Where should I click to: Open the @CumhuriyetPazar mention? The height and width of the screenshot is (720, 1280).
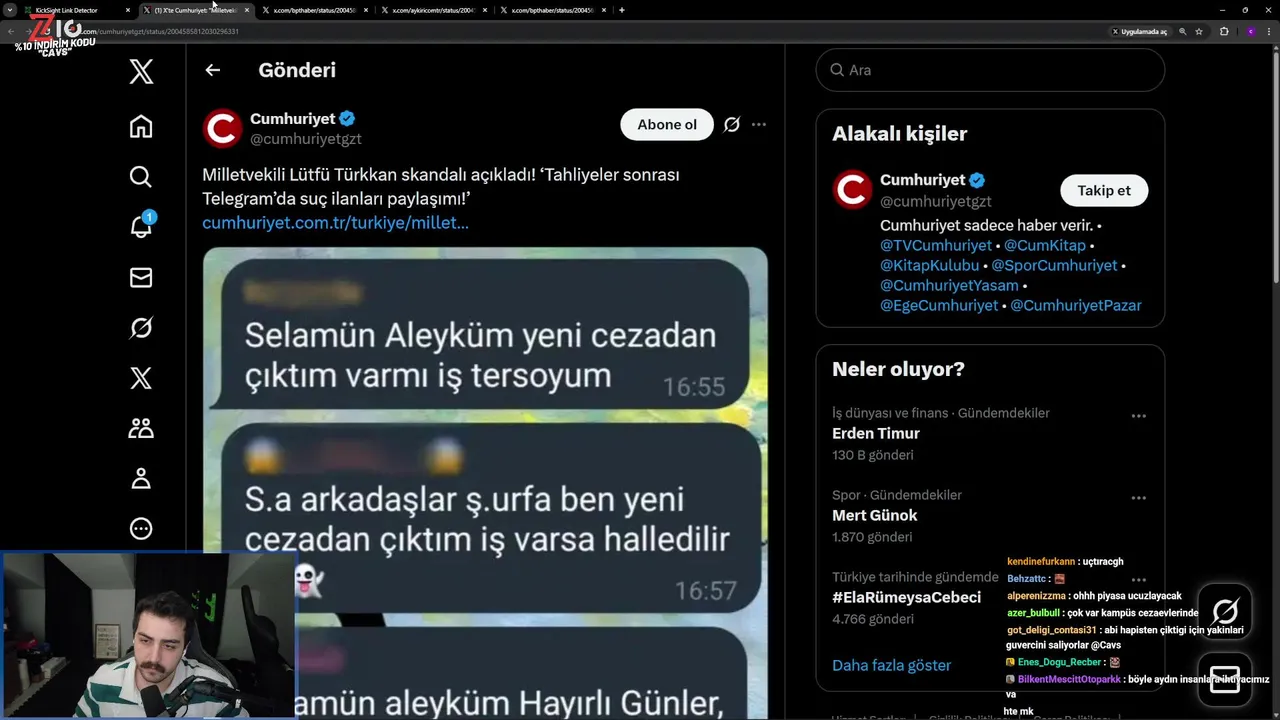1076,305
